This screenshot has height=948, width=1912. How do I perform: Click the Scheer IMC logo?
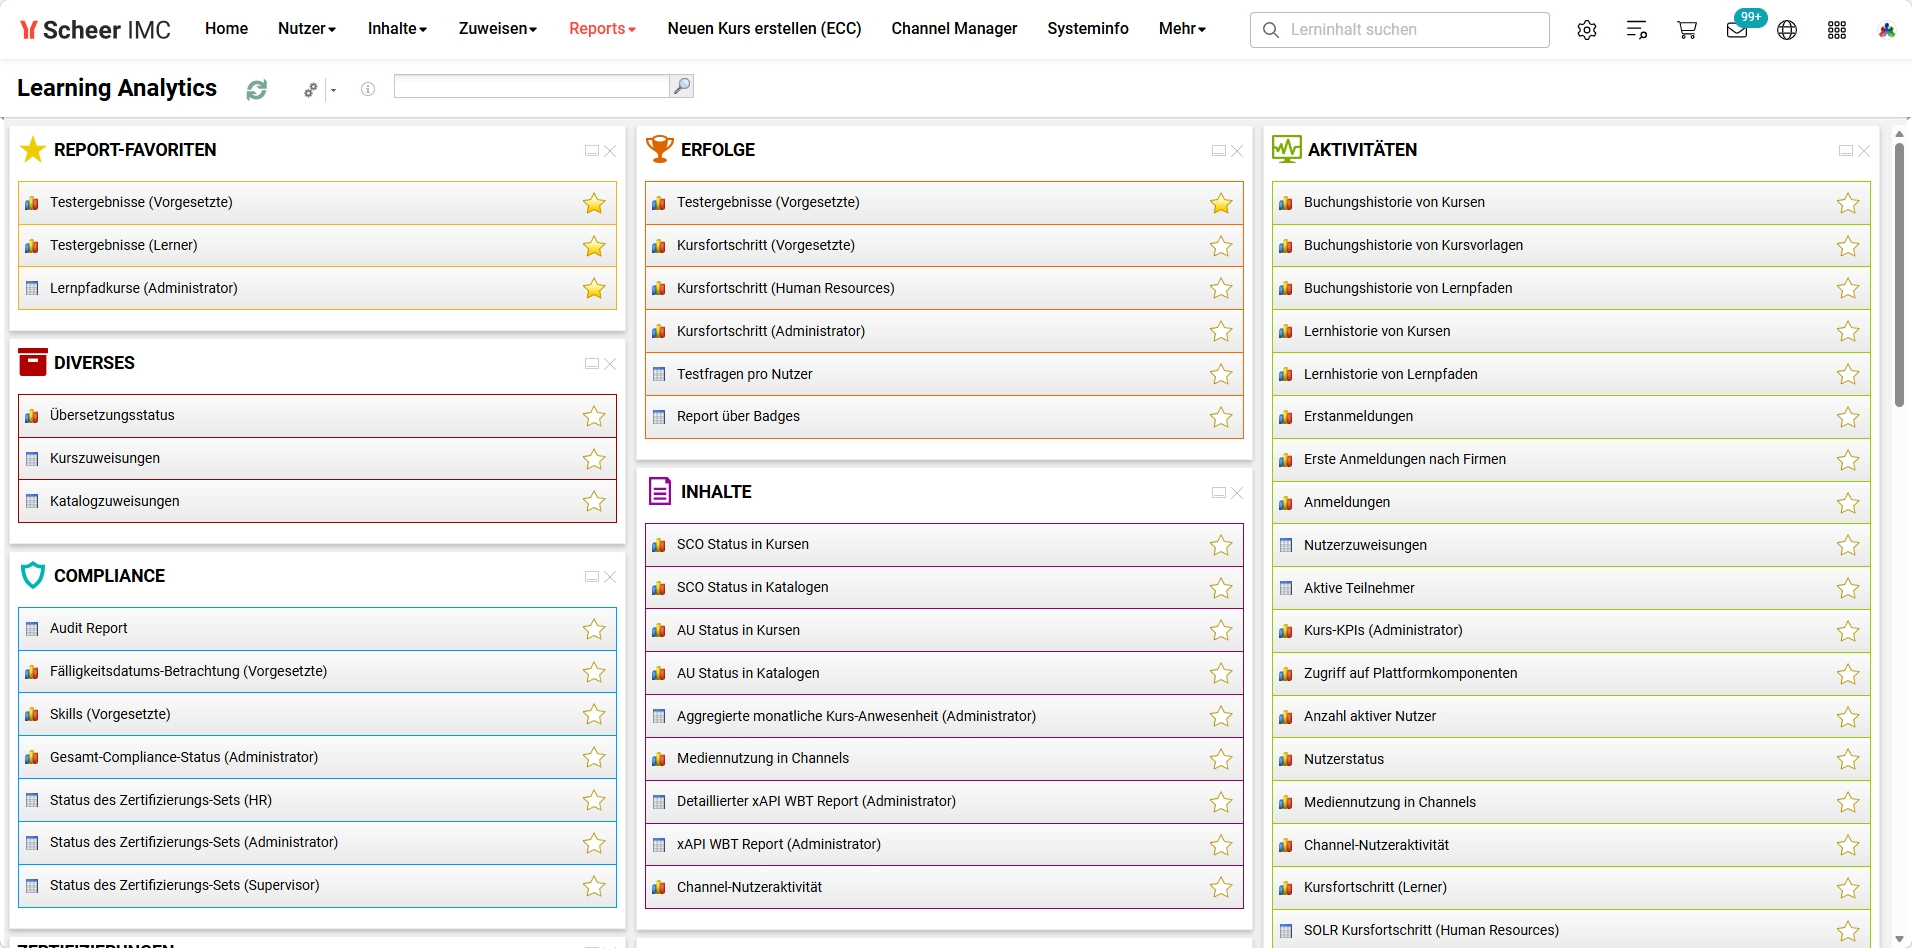click(x=96, y=30)
